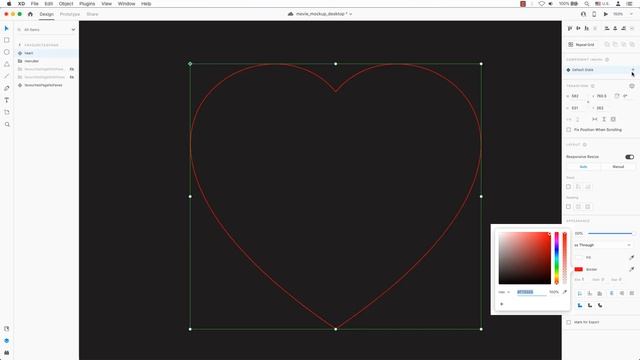The width and height of the screenshot is (640, 360).
Task: Choose the Text tool
Action: tap(7, 100)
